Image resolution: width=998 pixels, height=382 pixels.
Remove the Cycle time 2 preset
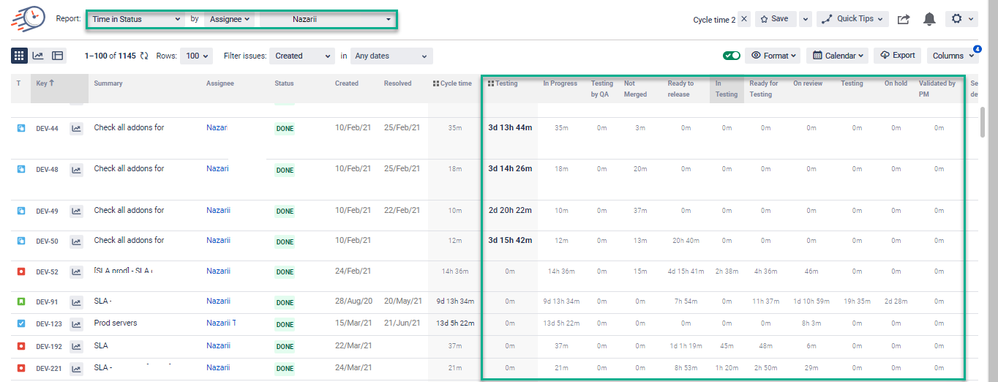click(745, 19)
